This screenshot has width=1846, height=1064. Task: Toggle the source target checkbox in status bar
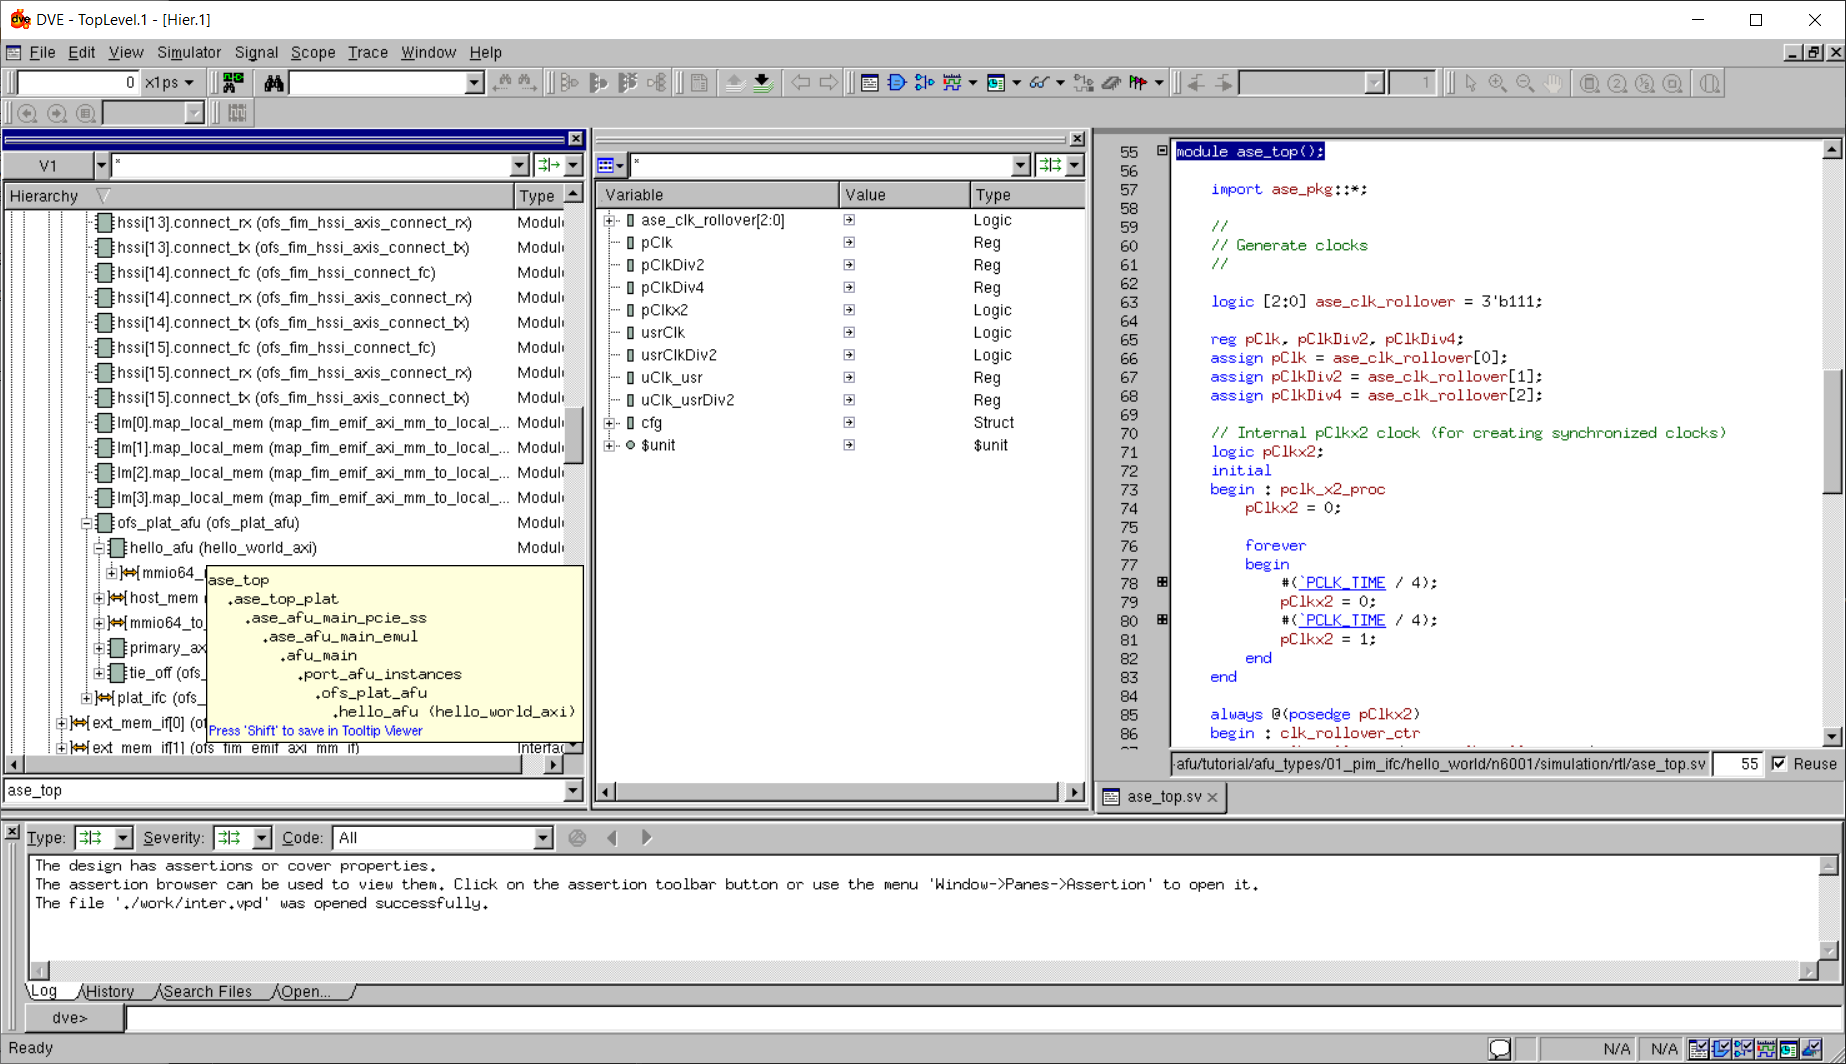click(x=1699, y=1048)
